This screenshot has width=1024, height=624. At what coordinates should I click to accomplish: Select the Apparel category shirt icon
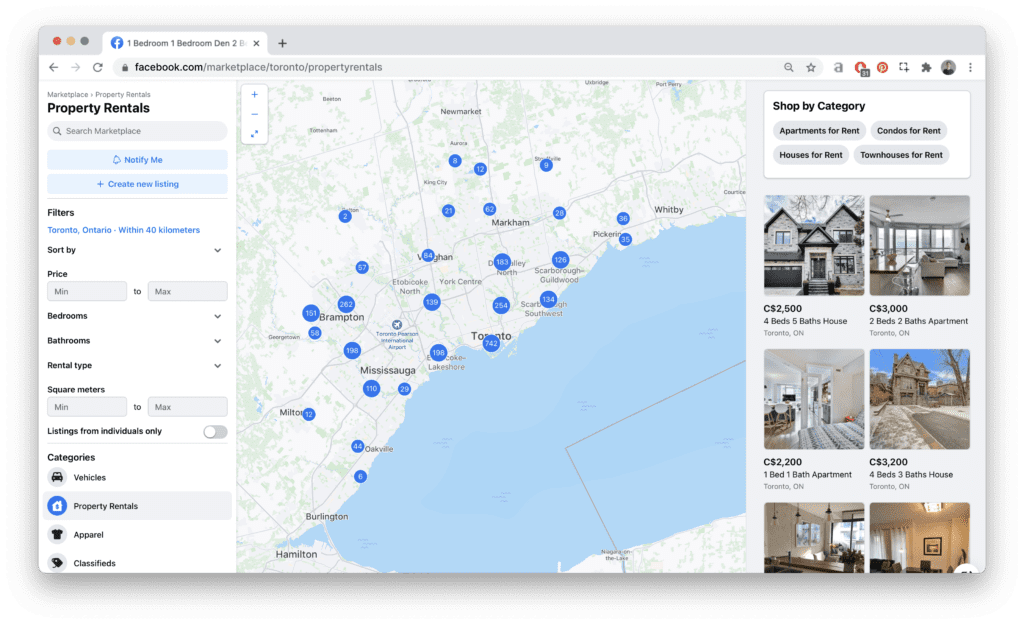(x=57, y=535)
